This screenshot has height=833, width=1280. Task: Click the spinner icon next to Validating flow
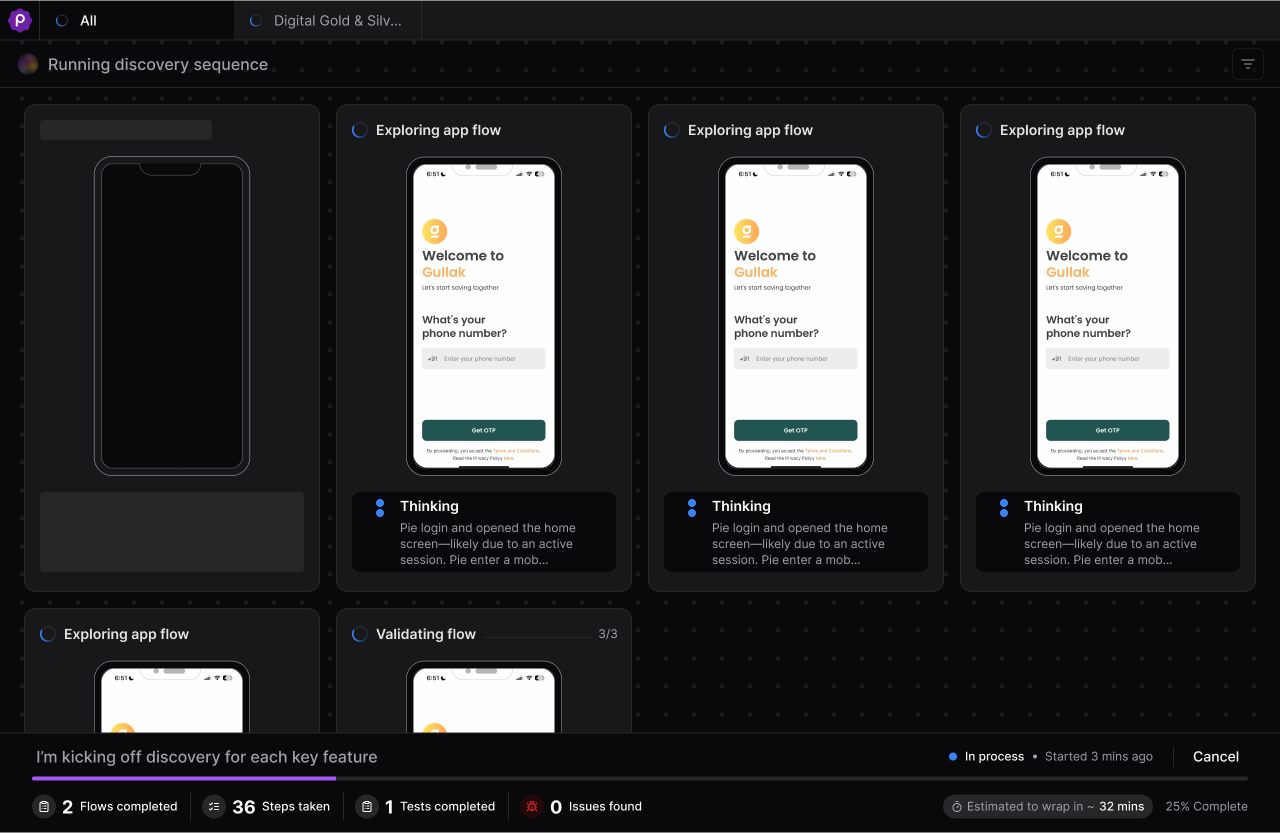[x=360, y=634]
